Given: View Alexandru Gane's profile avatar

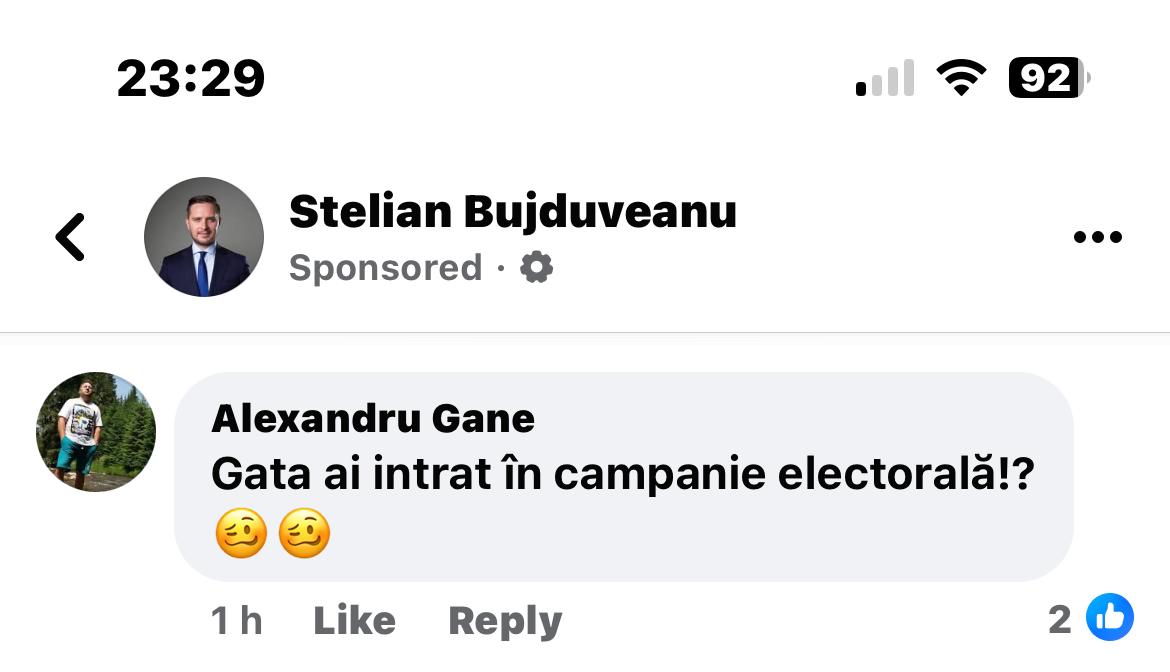Looking at the screenshot, I should [96, 432].
